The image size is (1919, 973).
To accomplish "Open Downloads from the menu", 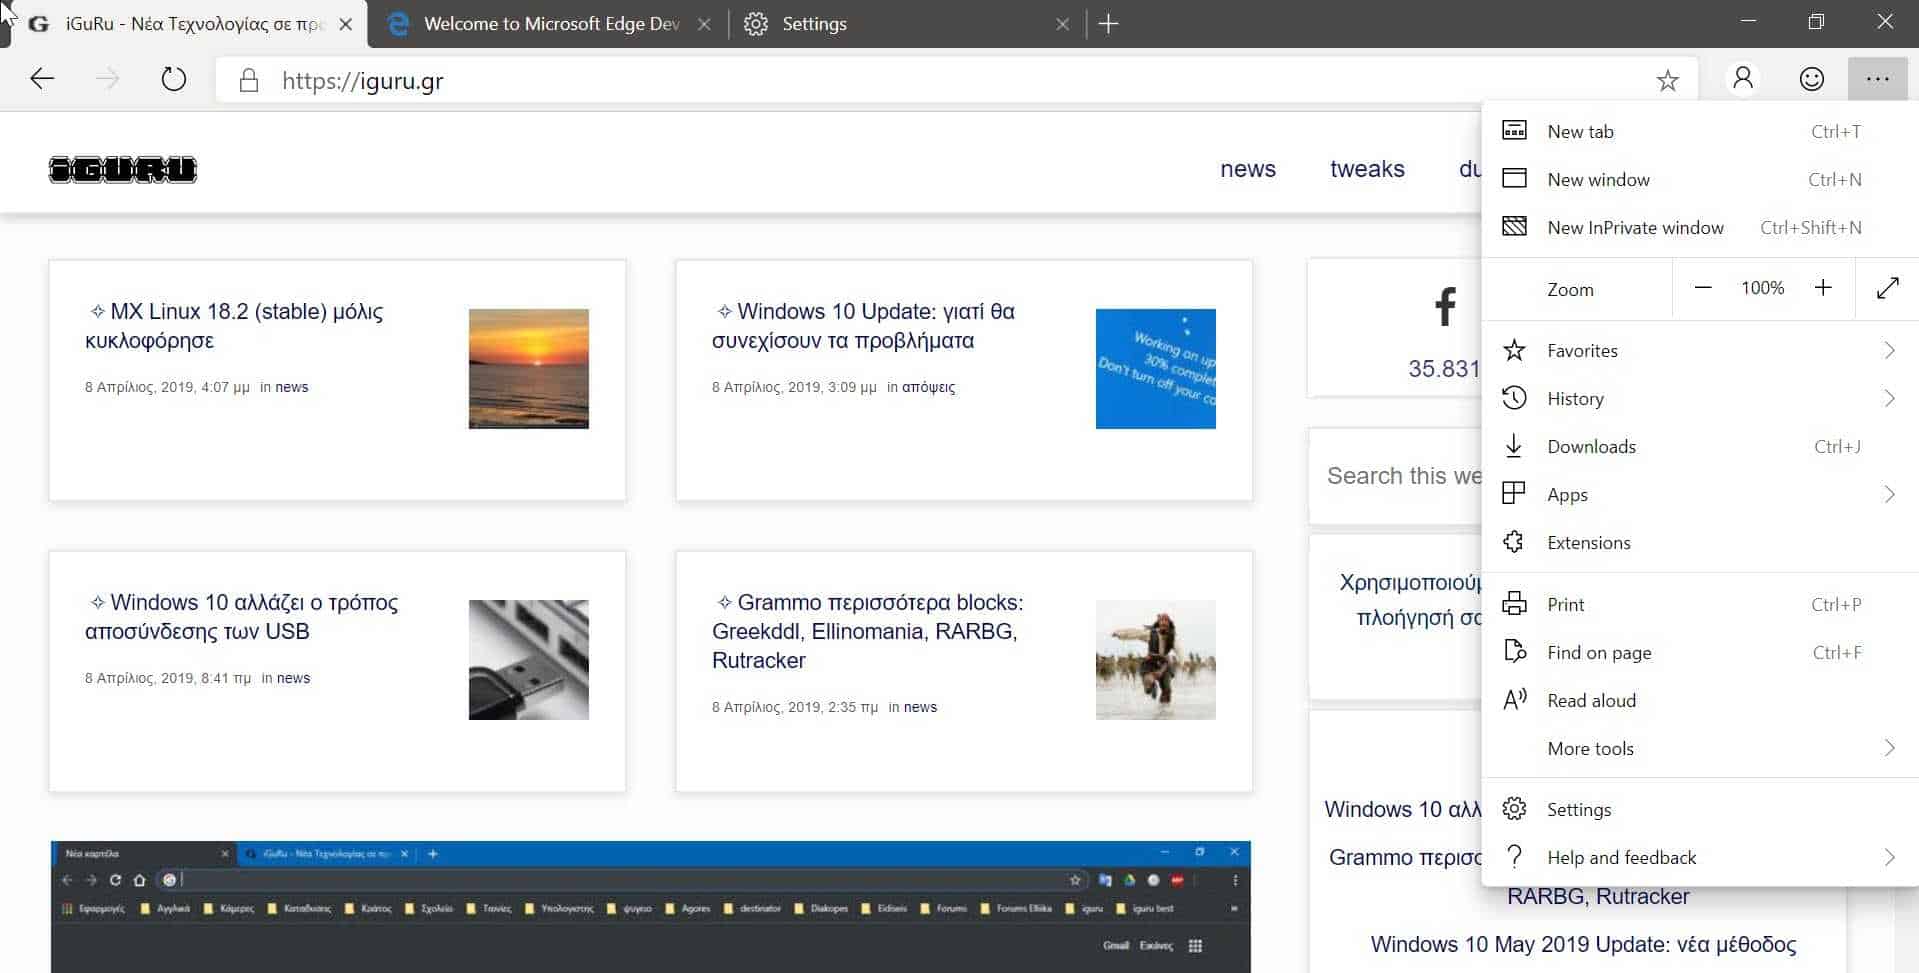I will 1700,446.
